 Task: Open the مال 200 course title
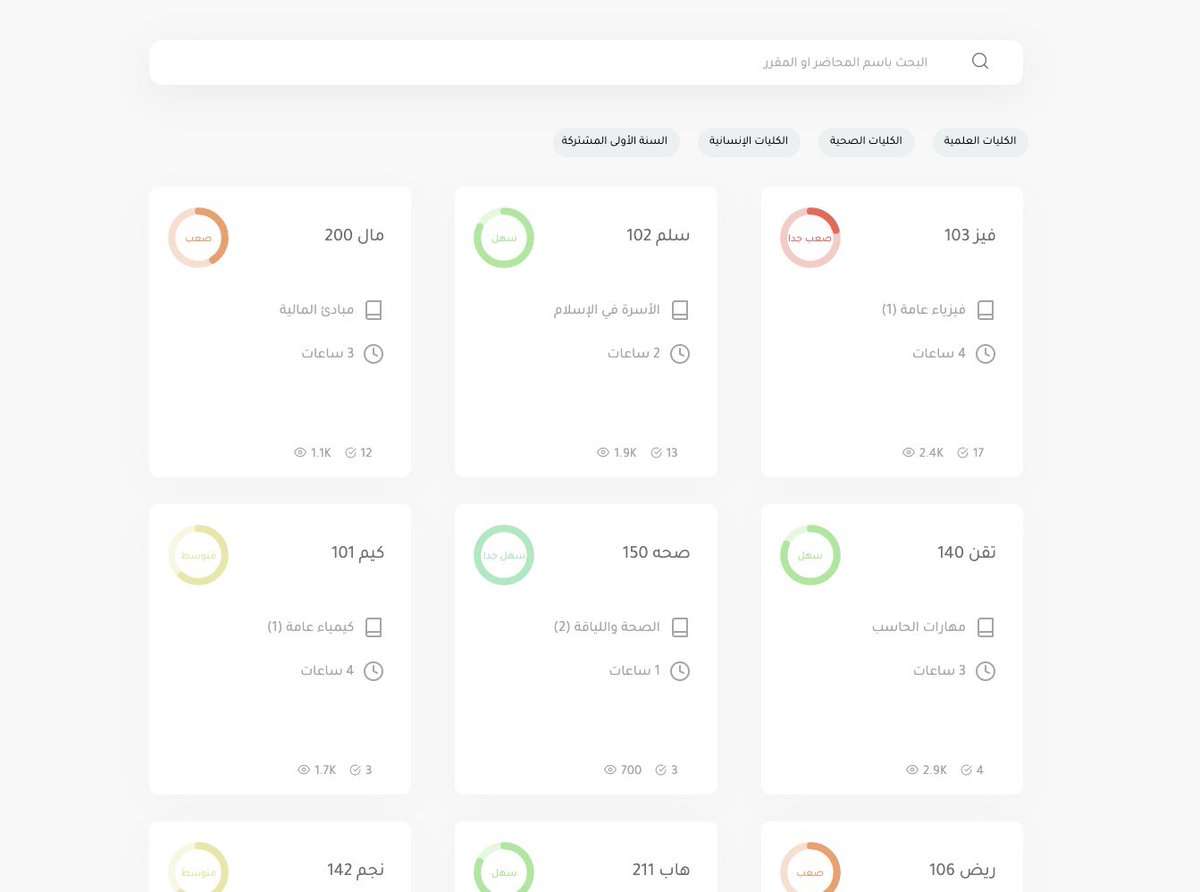point(354,235)
